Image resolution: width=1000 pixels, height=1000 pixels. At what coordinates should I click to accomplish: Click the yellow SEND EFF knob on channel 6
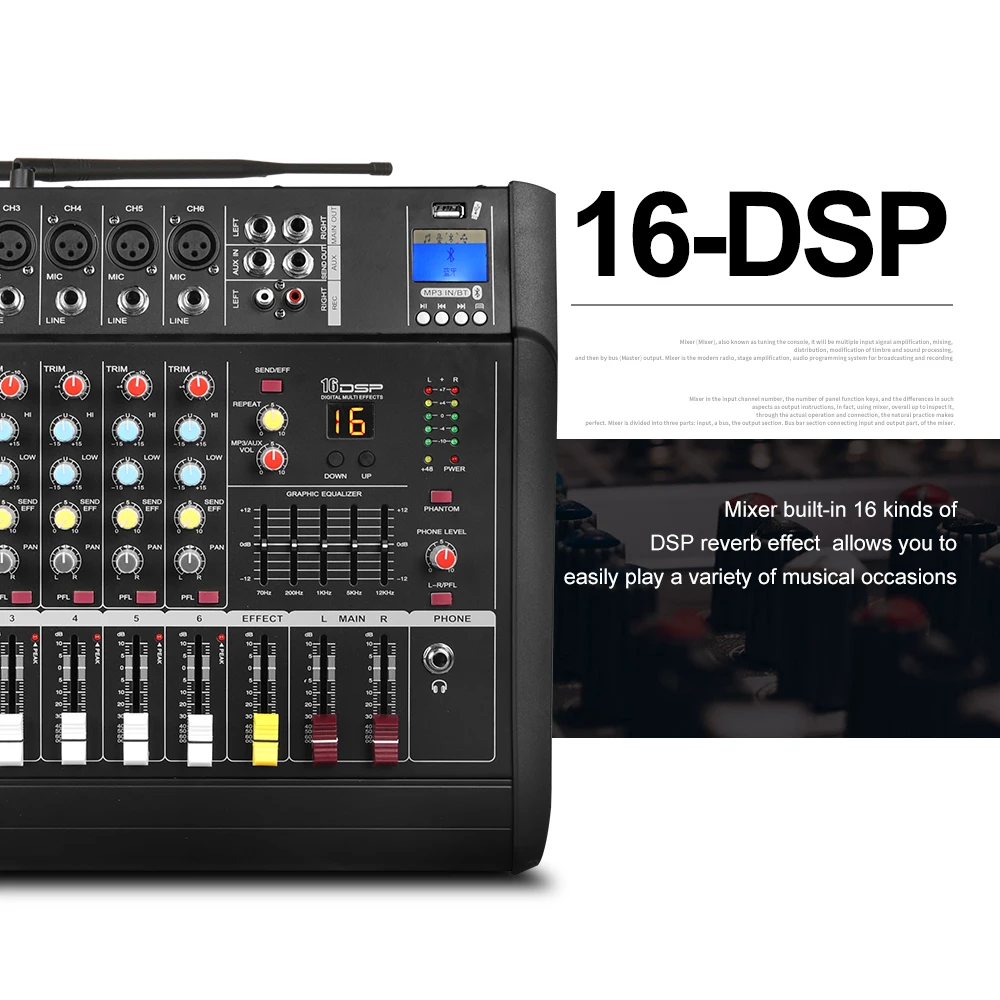tap(190, 518)
